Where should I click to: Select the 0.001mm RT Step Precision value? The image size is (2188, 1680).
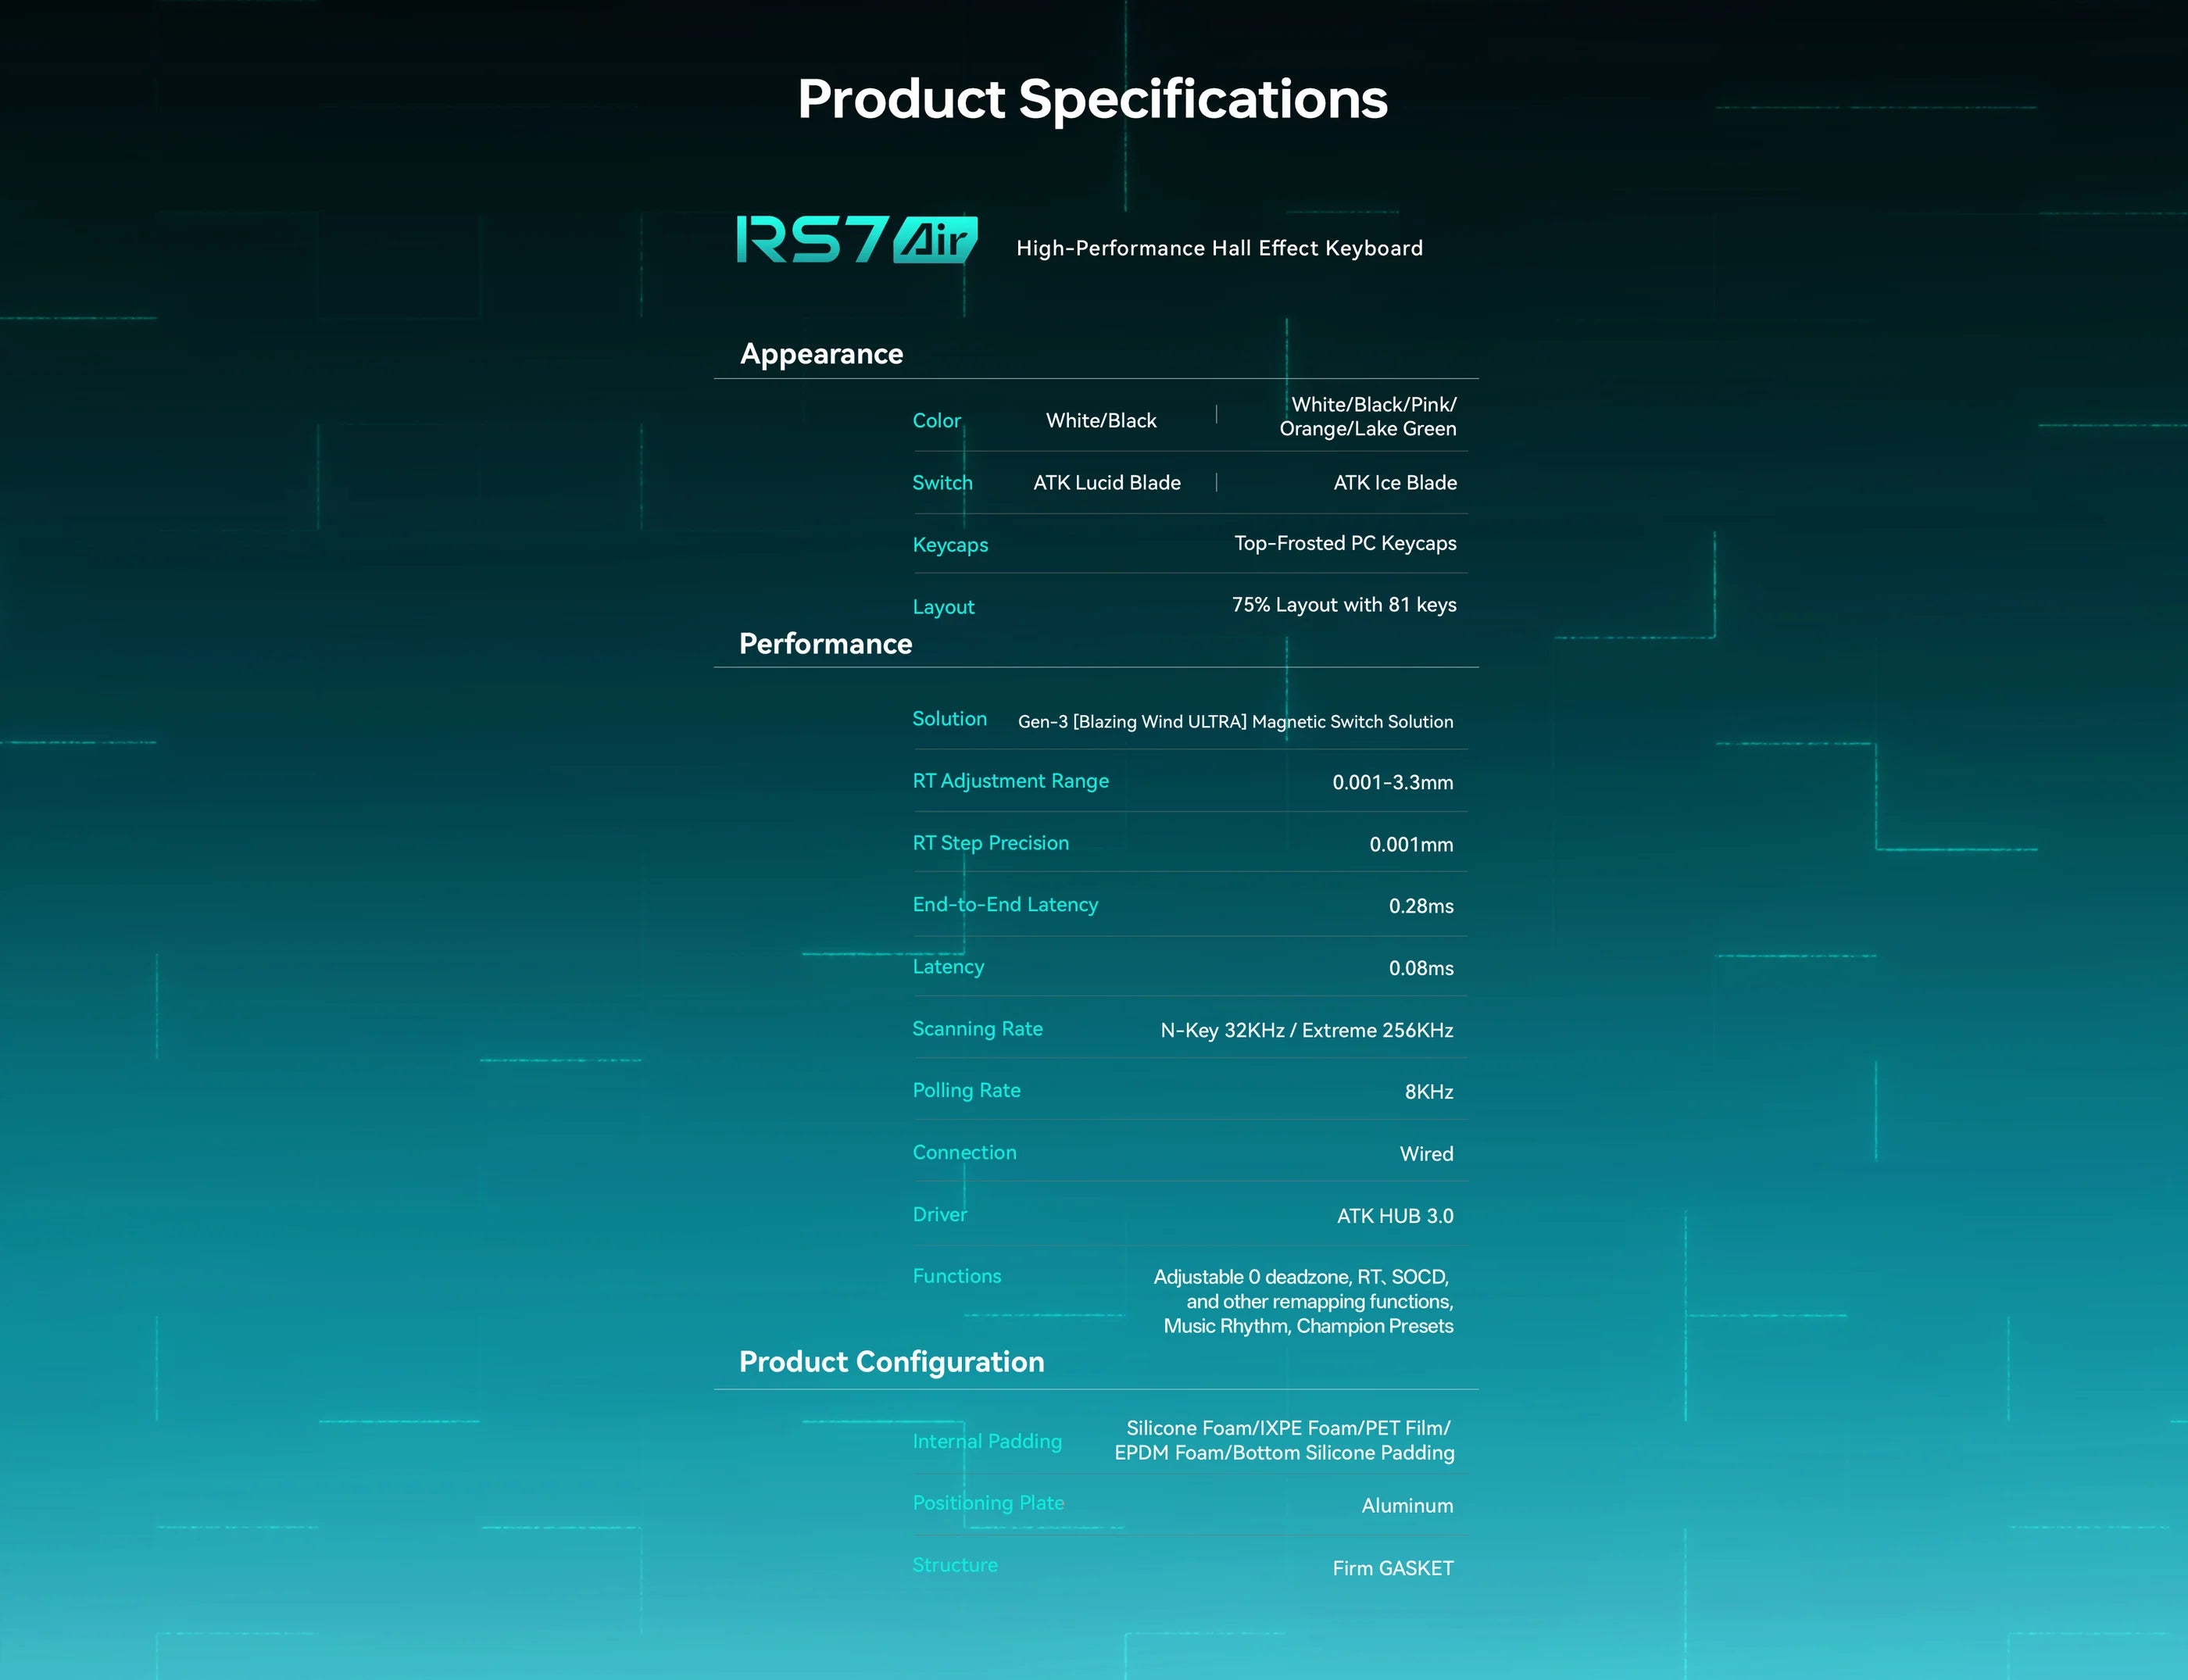[x=1411, y=845]
